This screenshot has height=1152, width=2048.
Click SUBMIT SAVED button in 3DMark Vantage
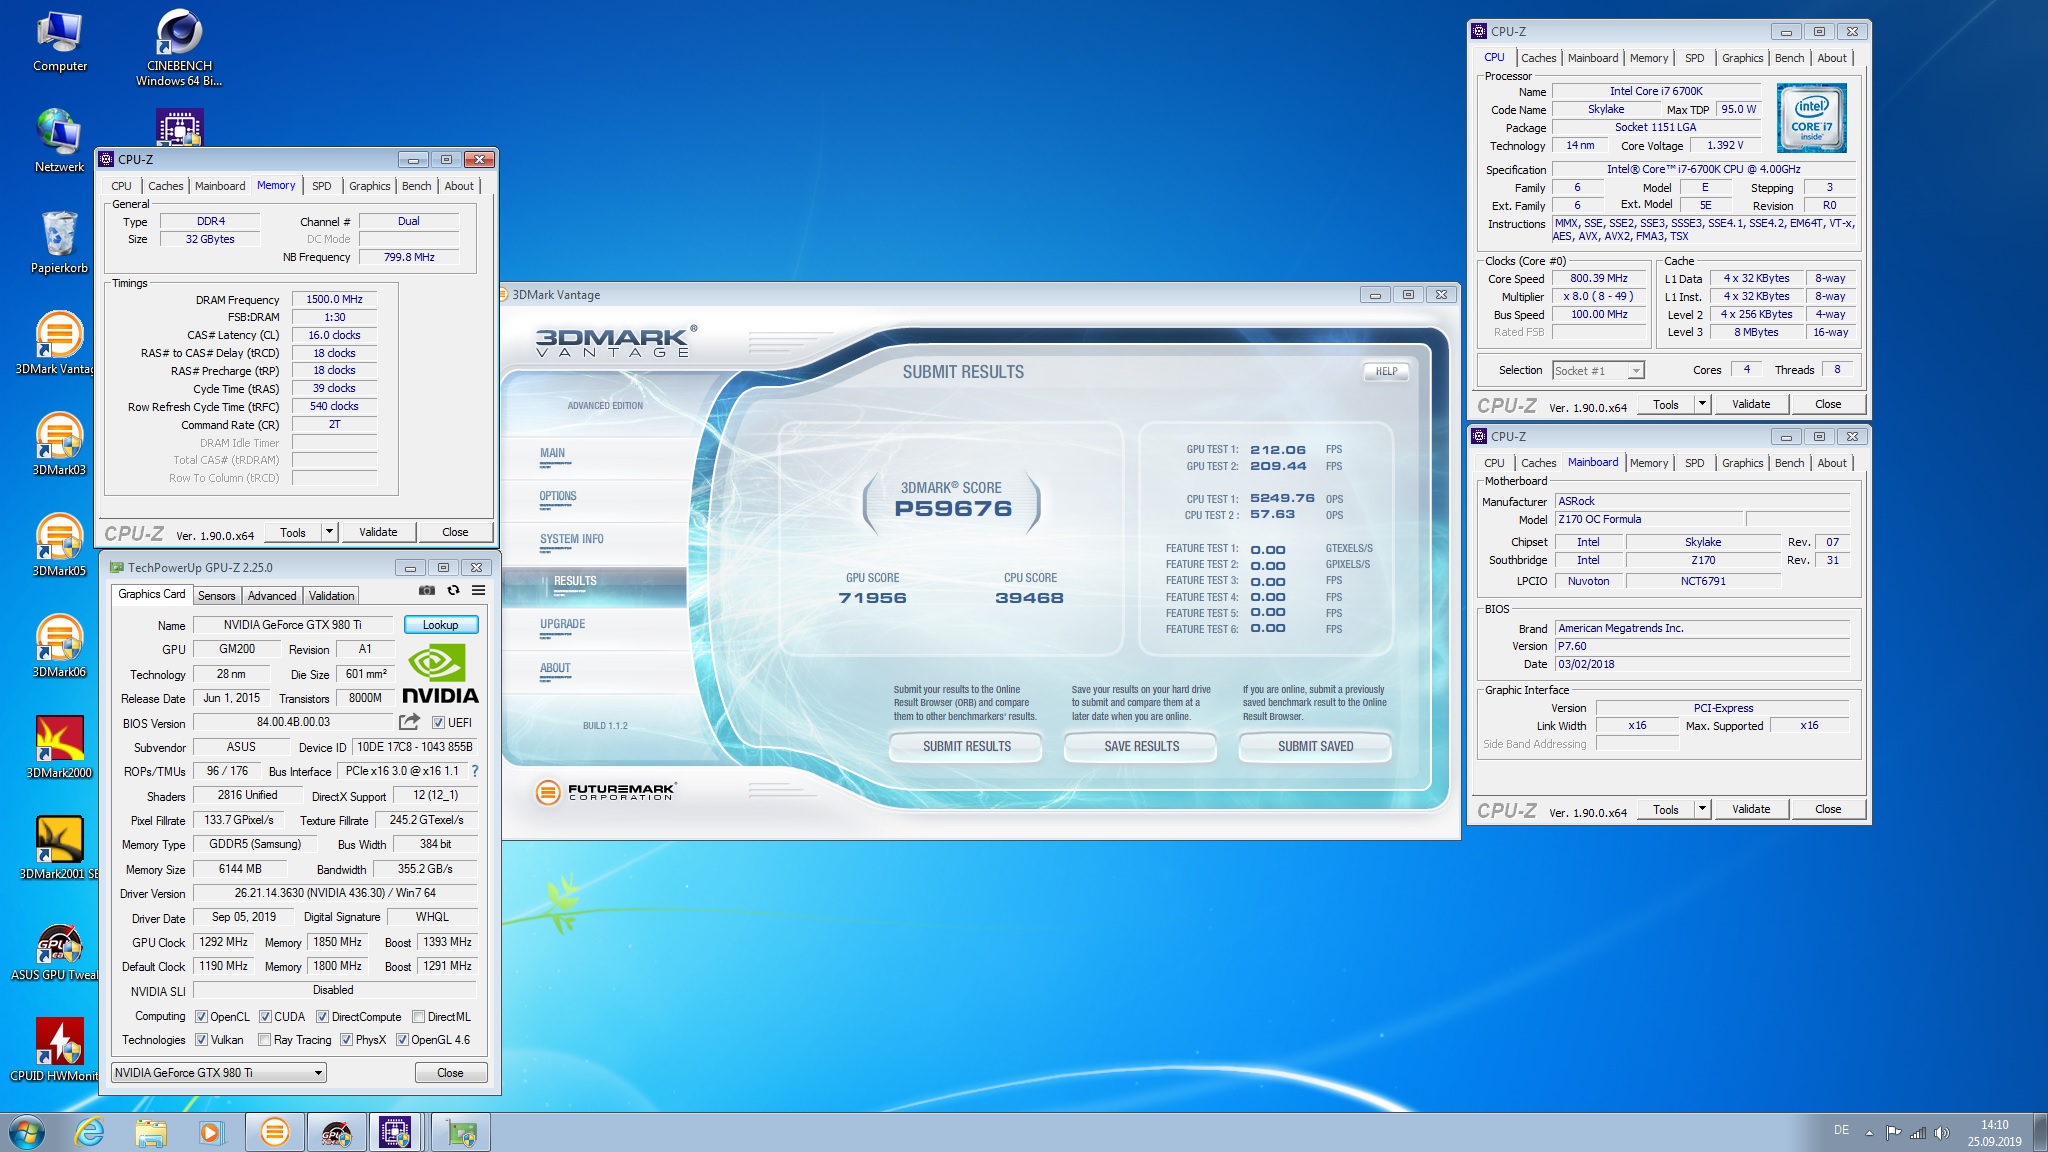(1315, 747)
